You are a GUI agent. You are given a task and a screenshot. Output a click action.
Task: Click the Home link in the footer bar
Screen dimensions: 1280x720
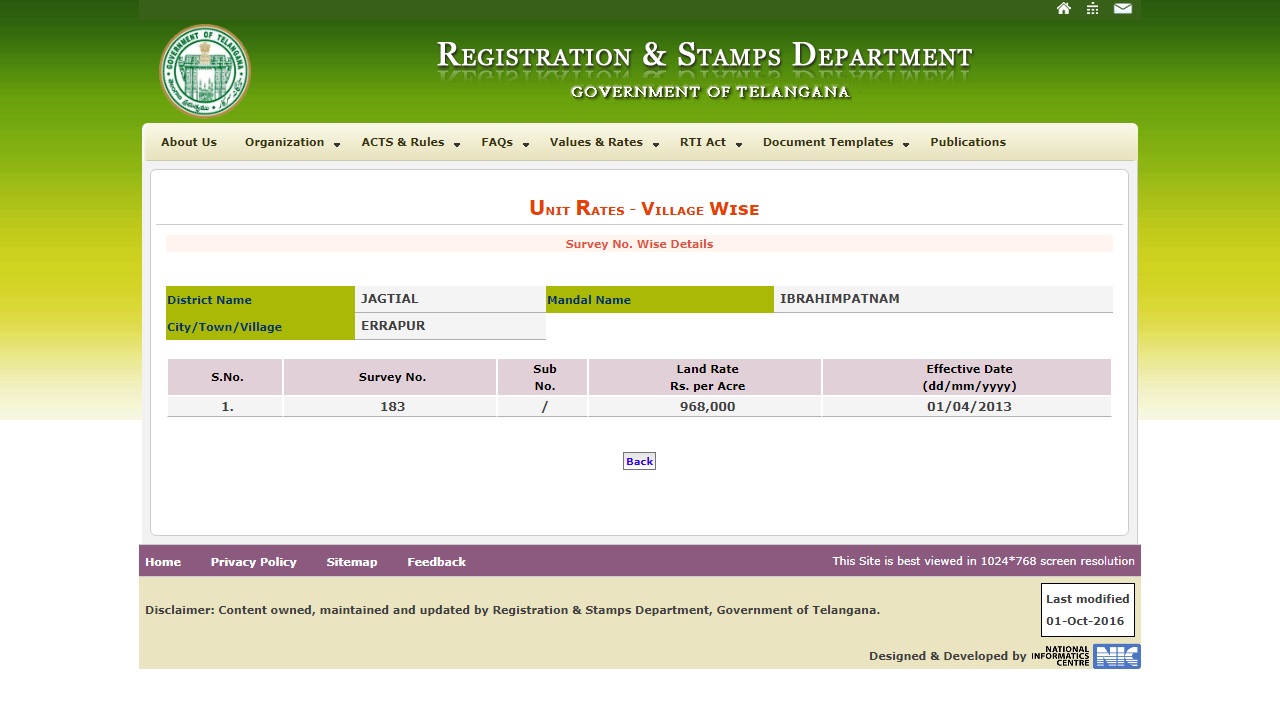click(162, 561)
